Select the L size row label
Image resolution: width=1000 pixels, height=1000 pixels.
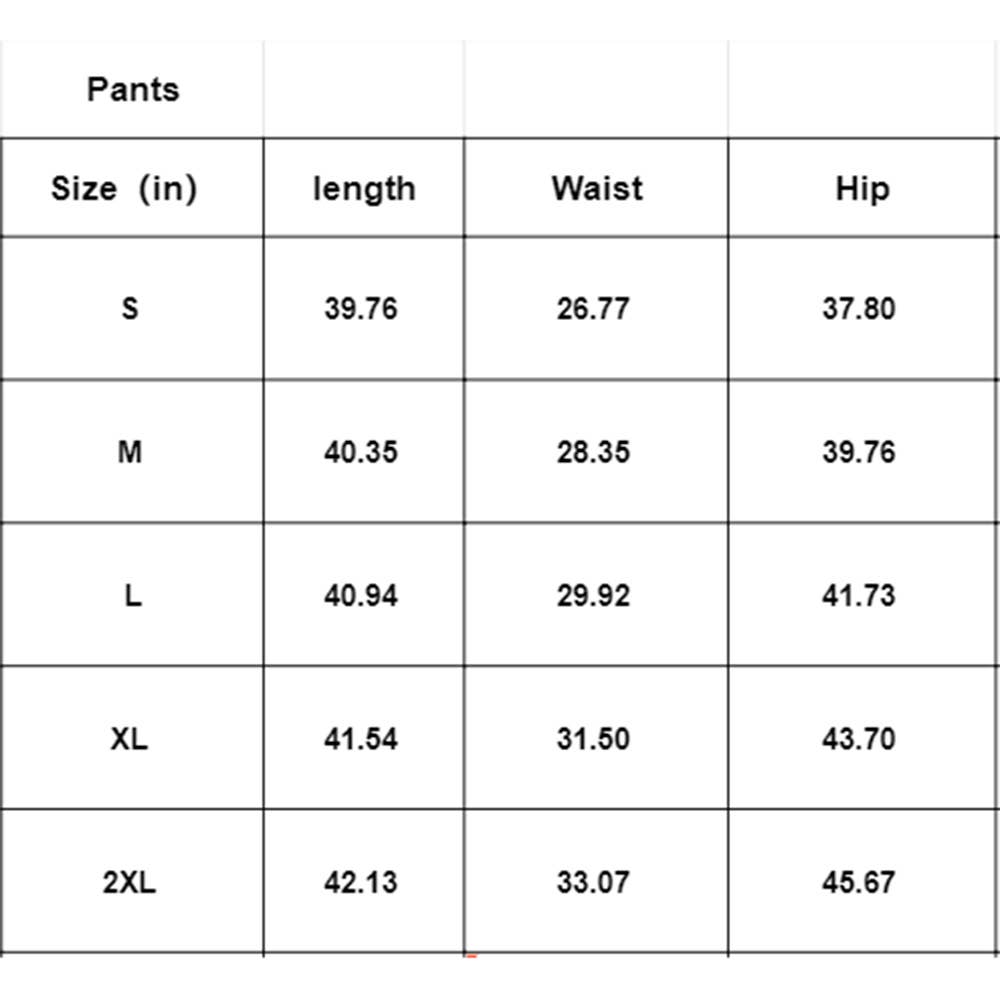coord(131,595)
